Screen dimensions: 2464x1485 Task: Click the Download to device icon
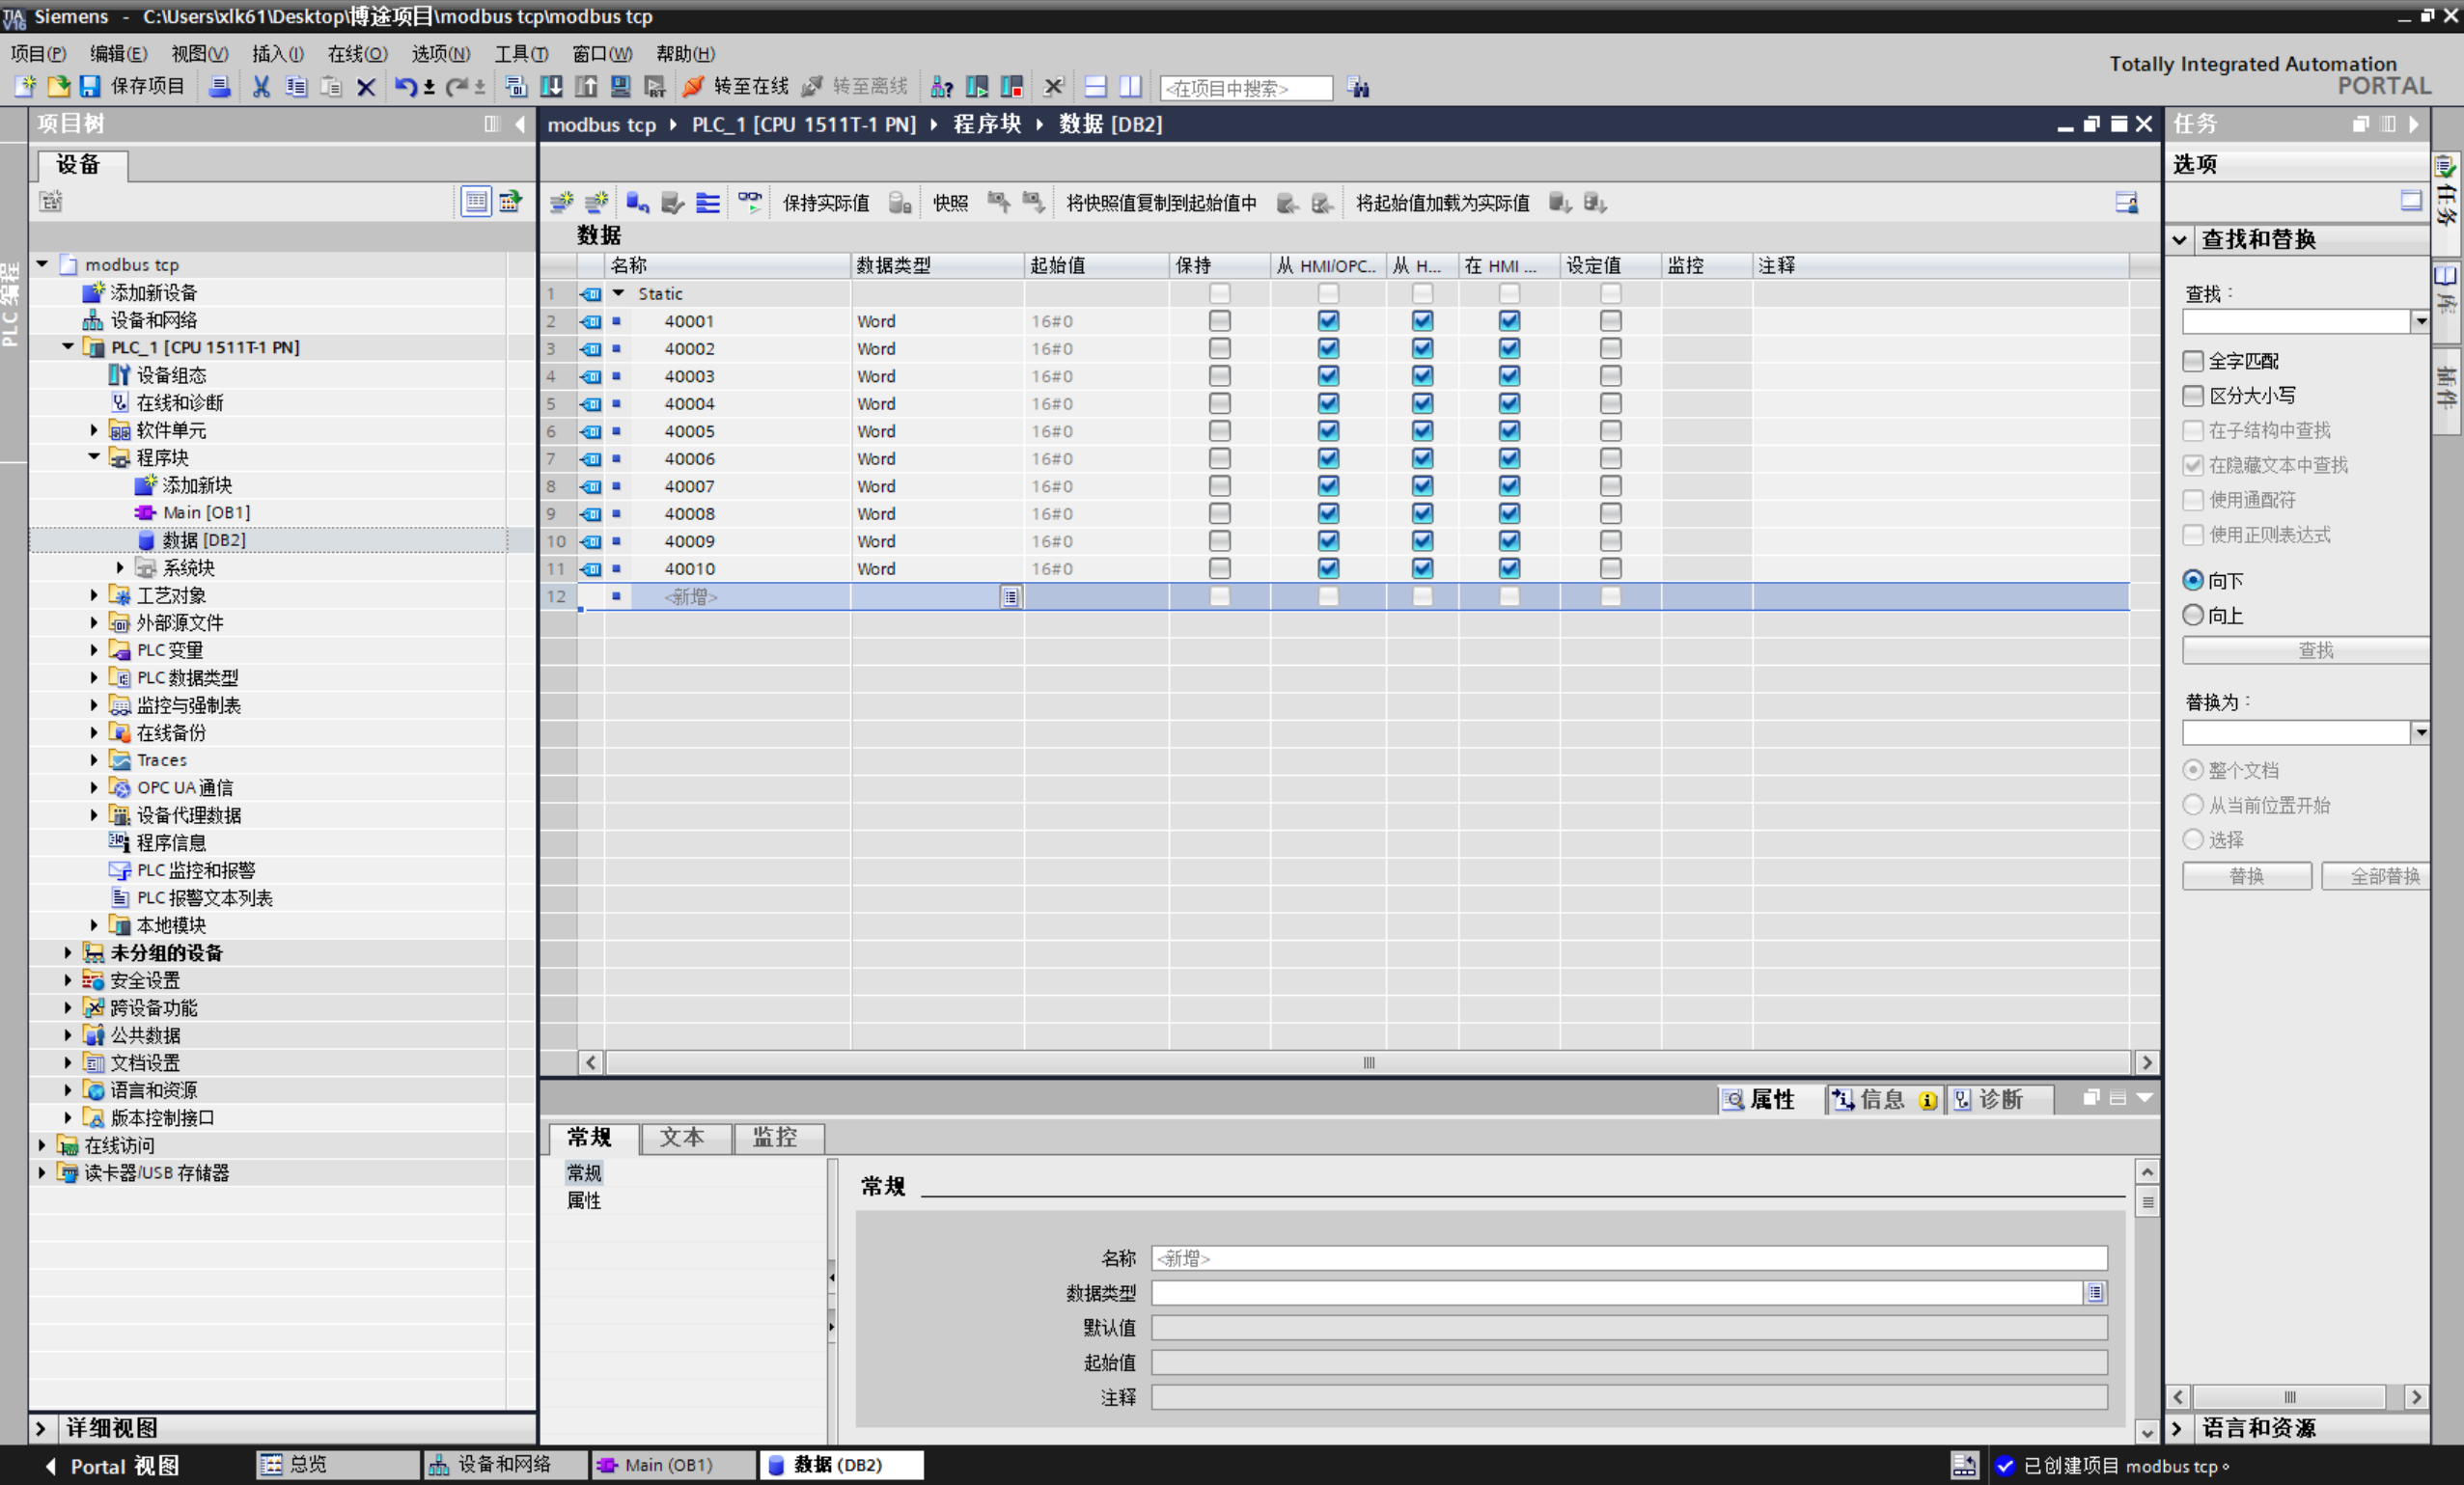551,87
